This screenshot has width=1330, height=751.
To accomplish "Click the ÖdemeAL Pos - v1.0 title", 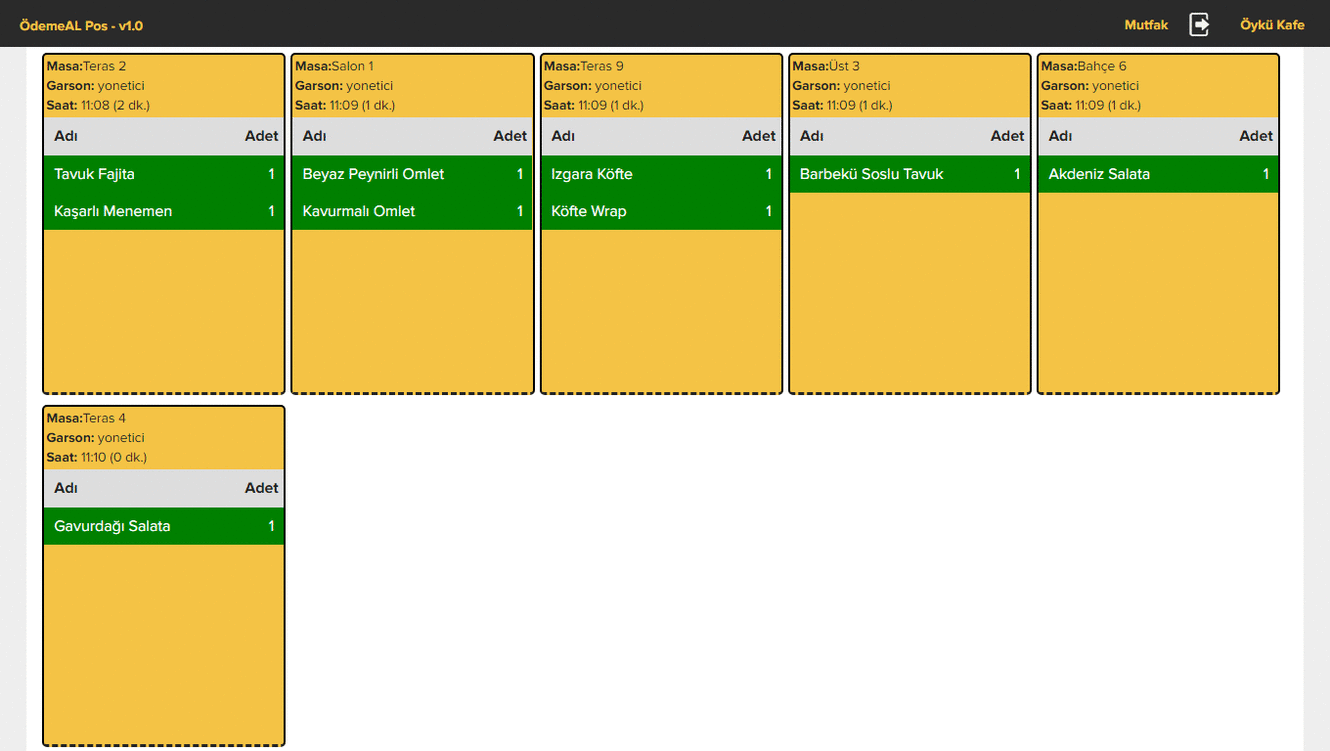I will tap(81, 25).
